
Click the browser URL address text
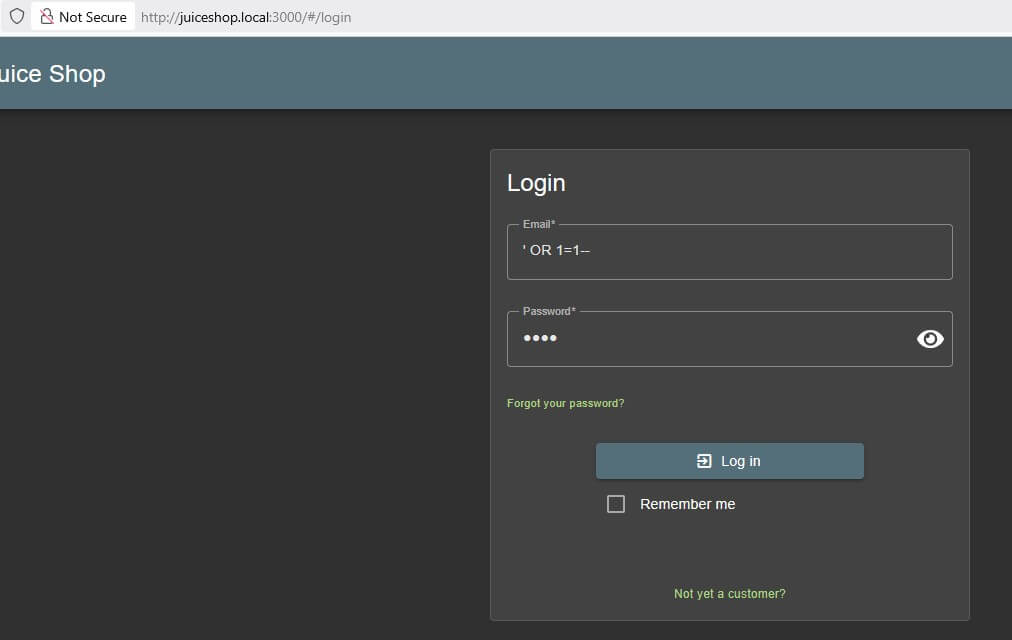[x=246, y=17]
